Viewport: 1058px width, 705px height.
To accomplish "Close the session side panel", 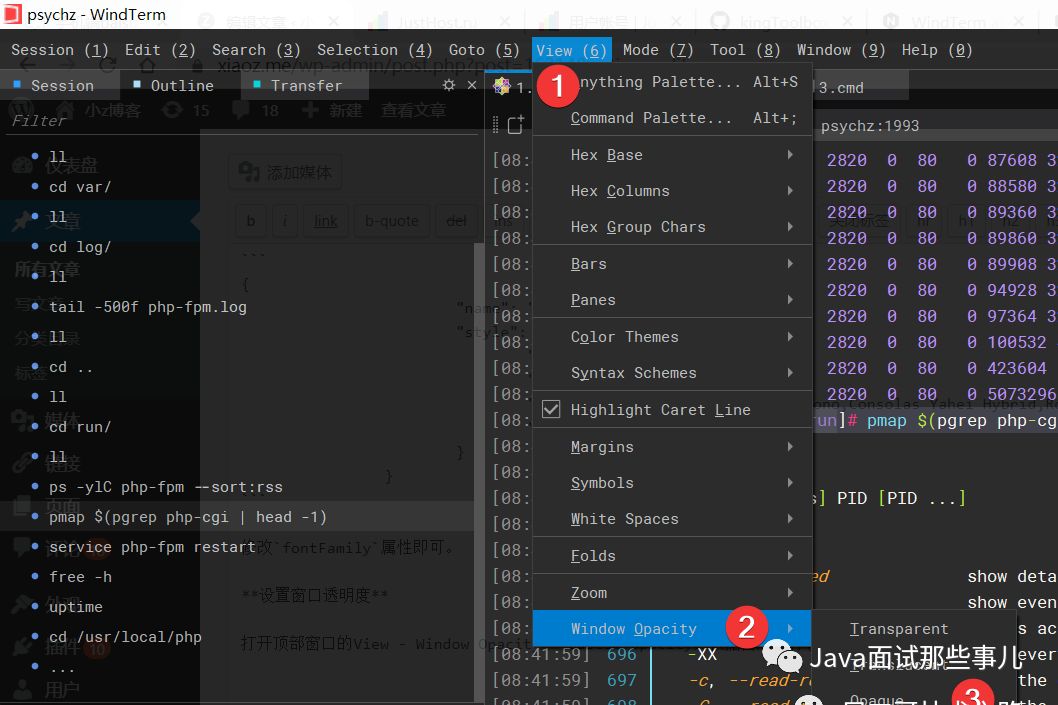I will pos(472,85).
